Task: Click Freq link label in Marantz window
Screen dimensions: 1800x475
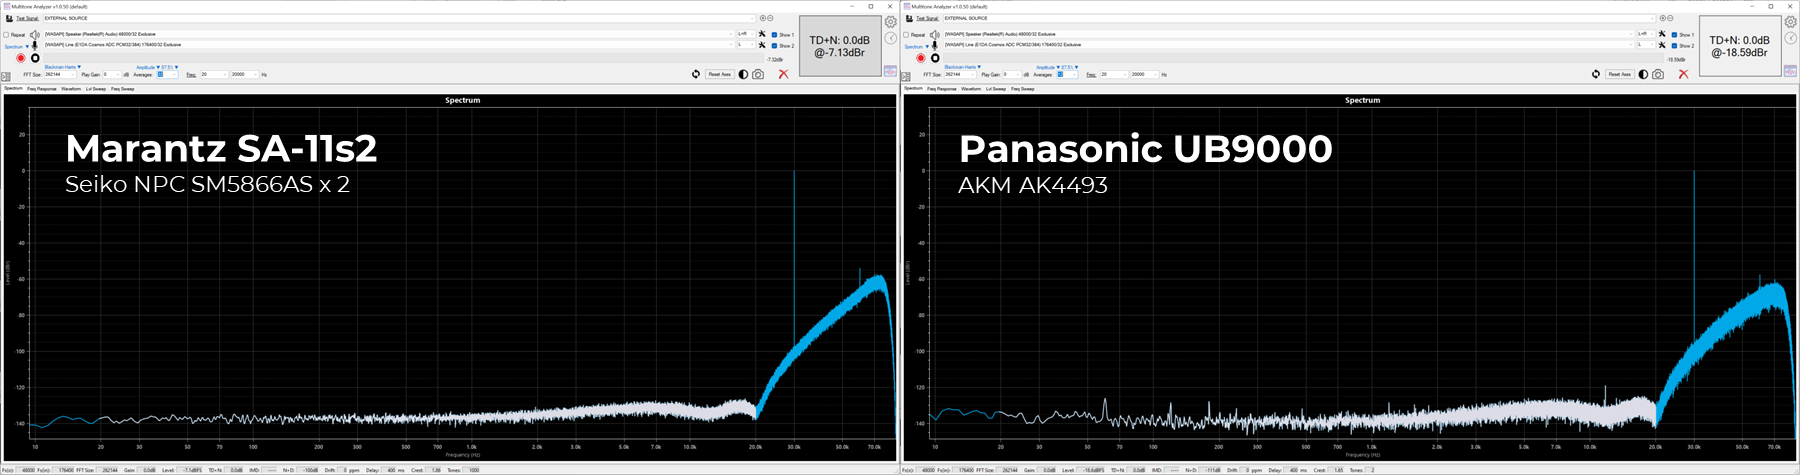Action: point(191,74)
